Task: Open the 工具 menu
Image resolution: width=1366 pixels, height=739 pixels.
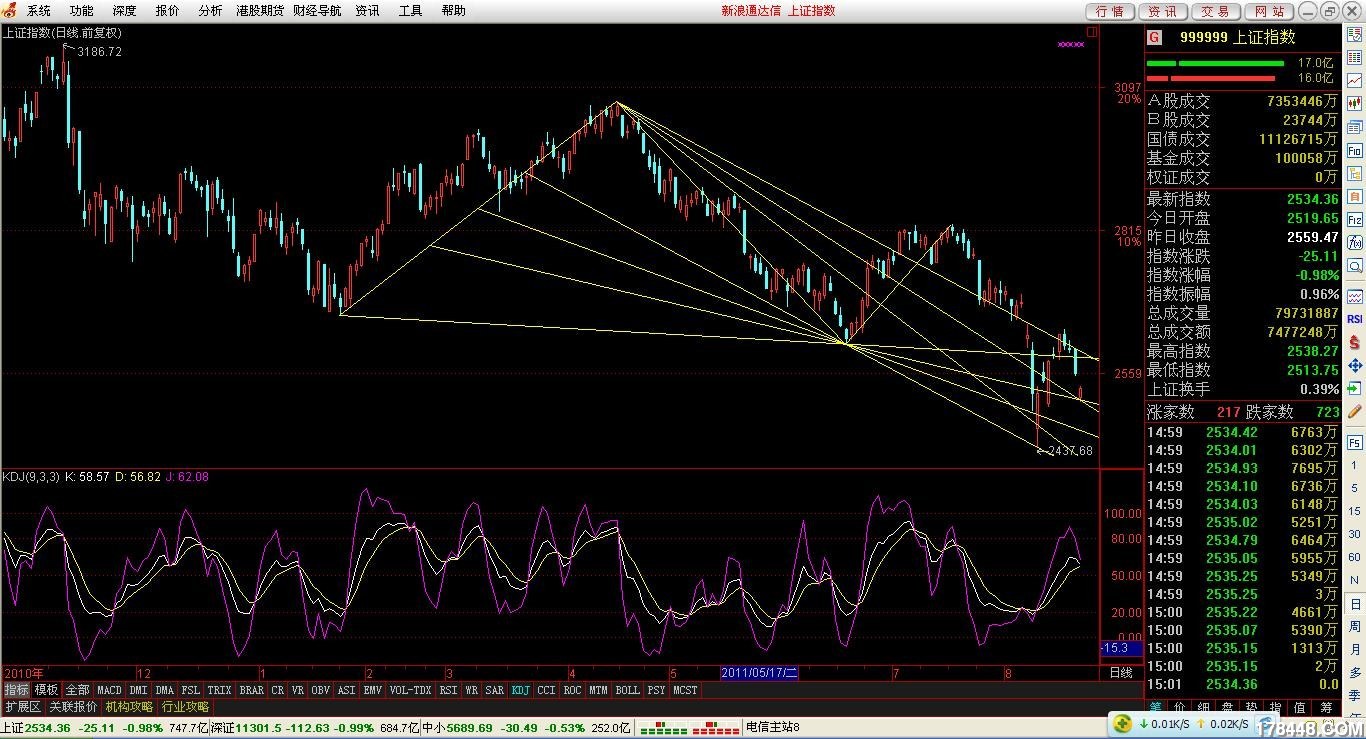Action: (410, 11)
